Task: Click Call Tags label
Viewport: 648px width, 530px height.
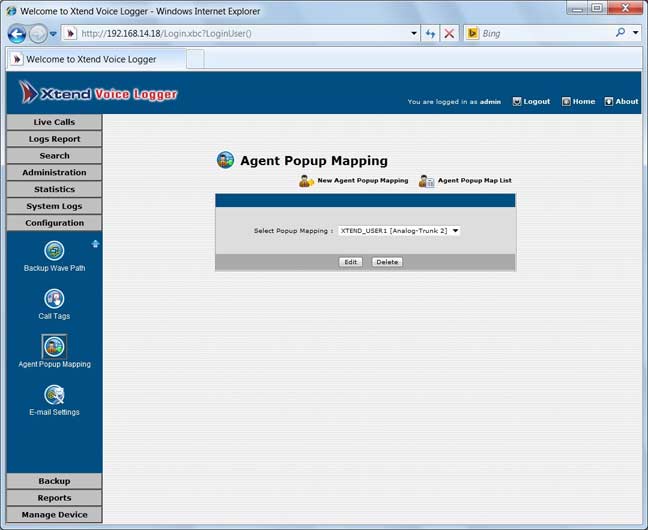Action: (x=54, y=316)
